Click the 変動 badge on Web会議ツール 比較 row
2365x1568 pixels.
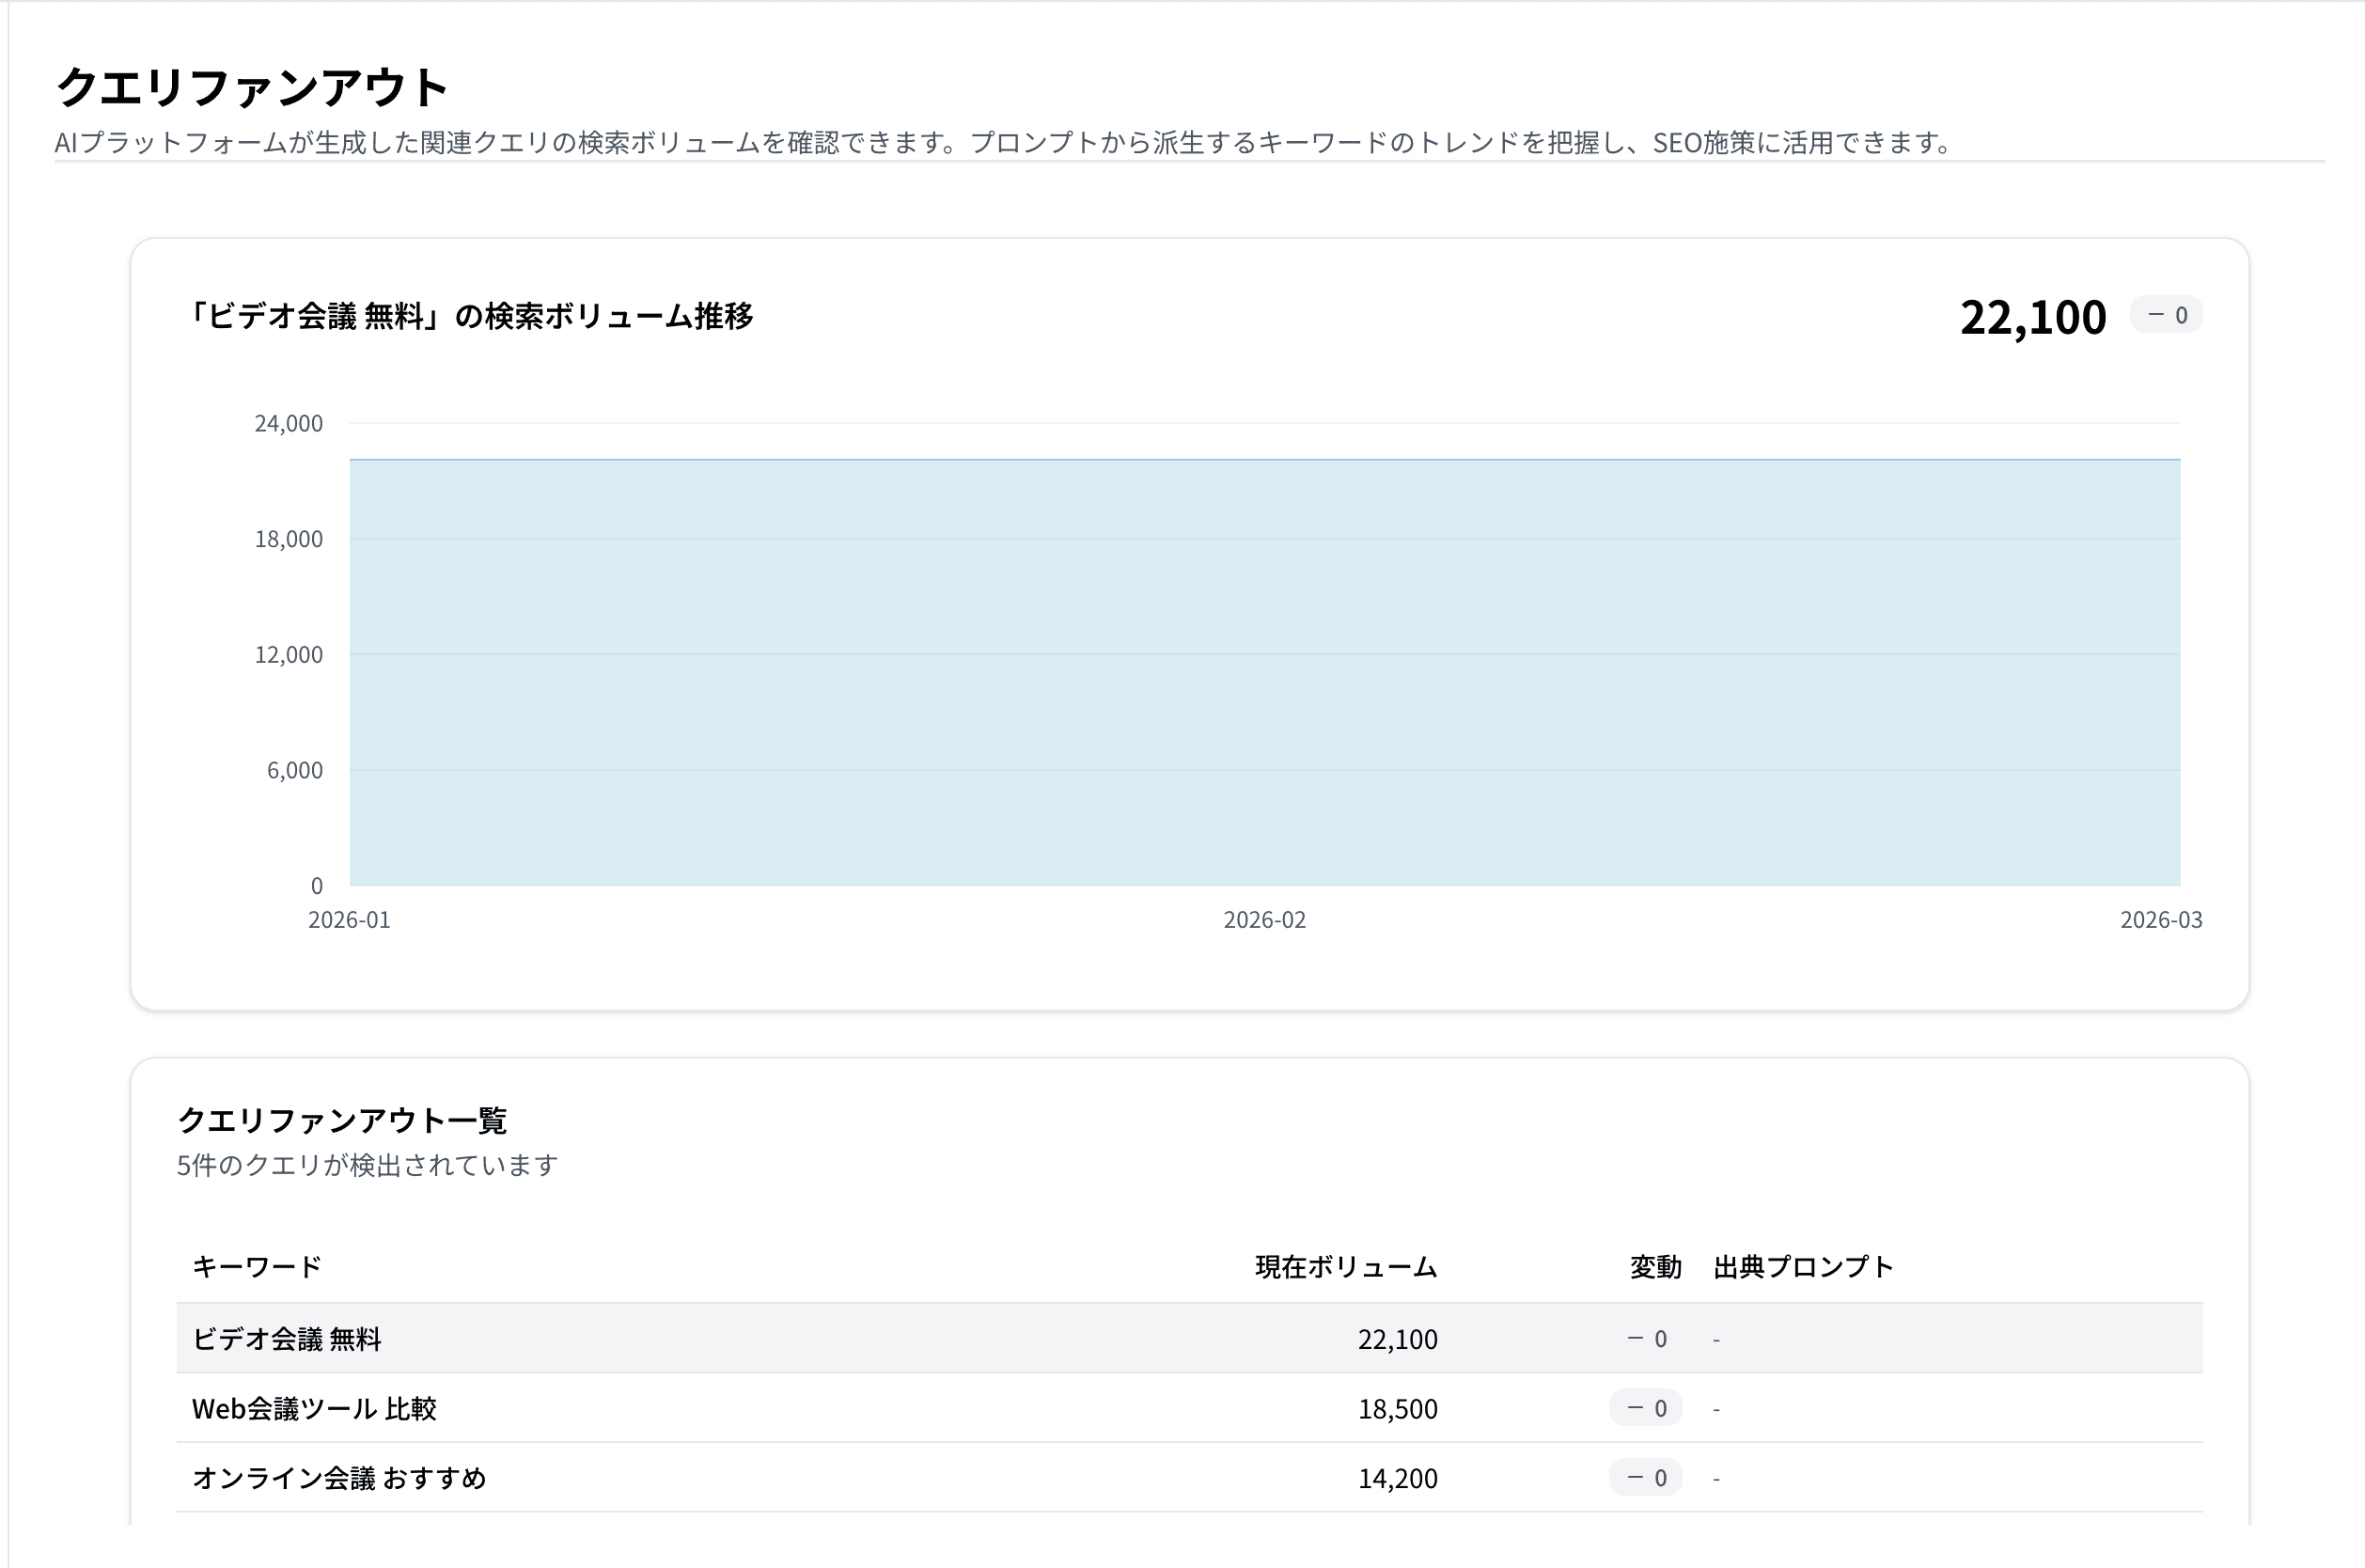(1645, 1408)
